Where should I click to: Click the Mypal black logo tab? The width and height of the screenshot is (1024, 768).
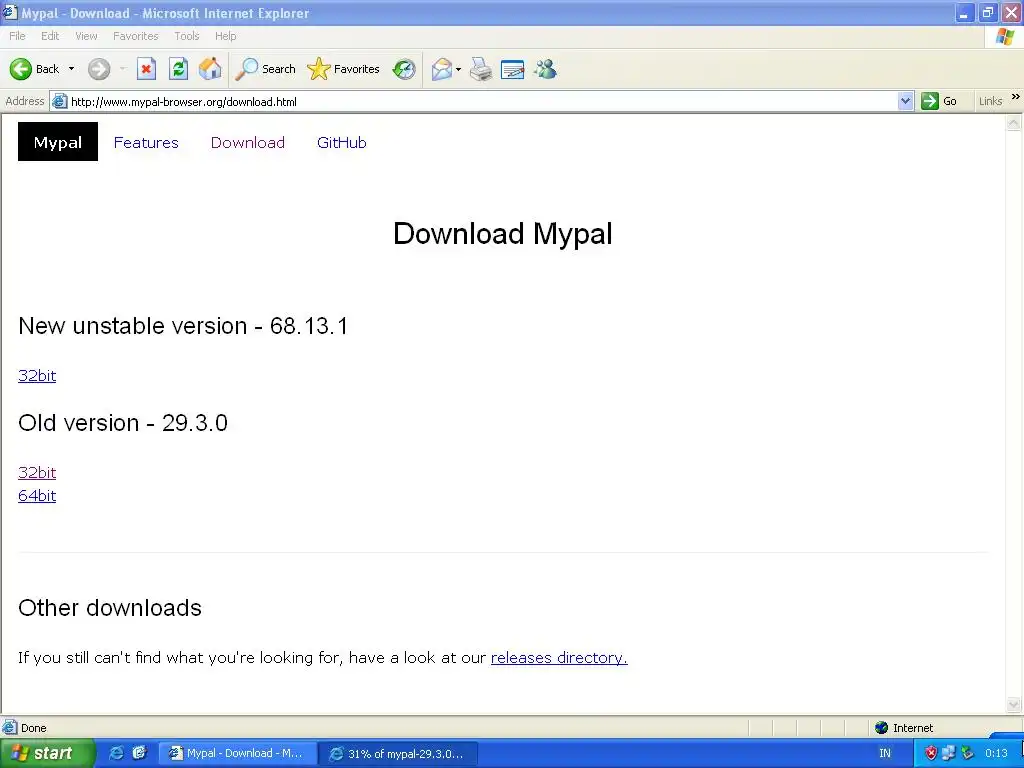coord(57,142)
